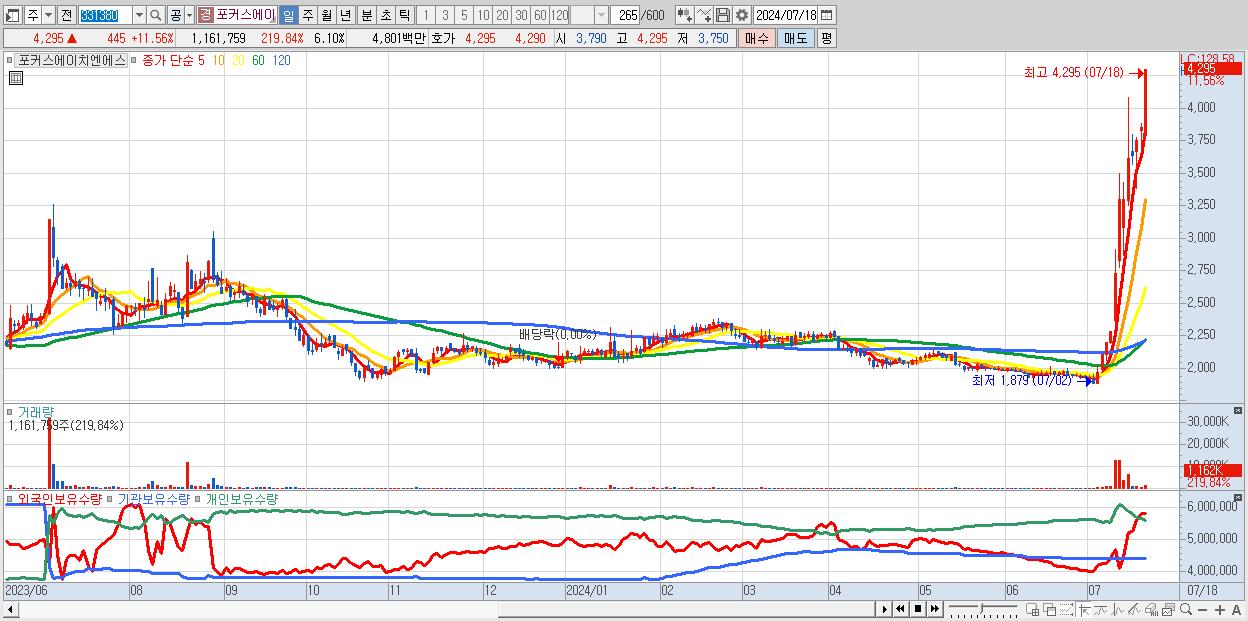Adjust the playback speed slider in bottom bar

984,609
